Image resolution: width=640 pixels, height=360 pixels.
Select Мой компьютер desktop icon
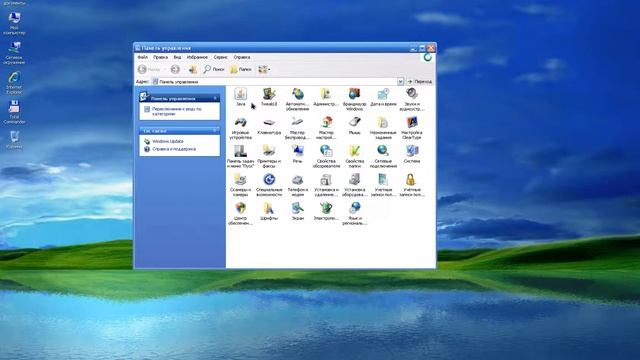14,23
